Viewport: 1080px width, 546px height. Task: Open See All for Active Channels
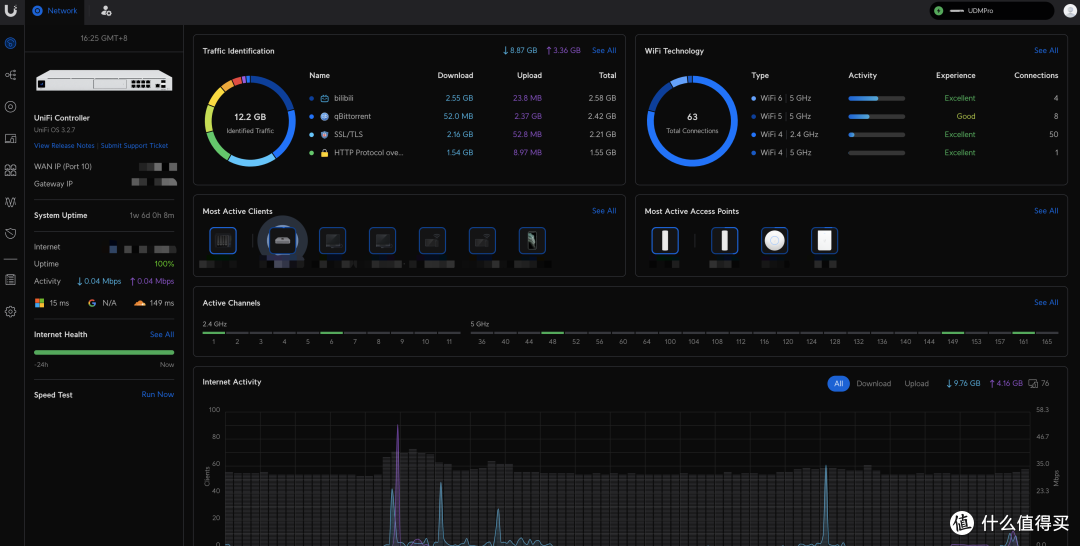[x=1046, y=303]
